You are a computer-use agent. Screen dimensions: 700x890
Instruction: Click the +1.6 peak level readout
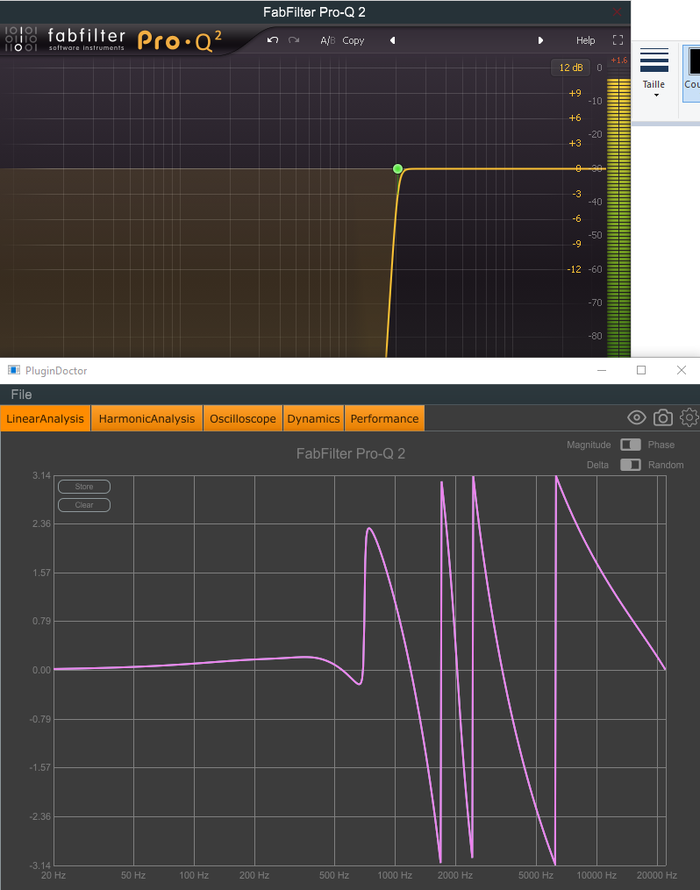coord(619,60)
